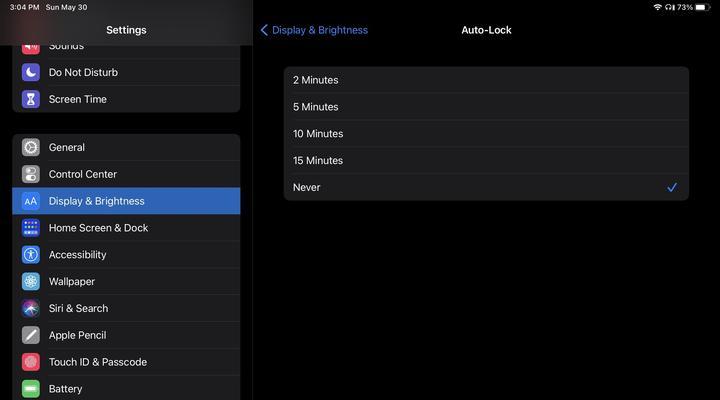Tap the Wallpaper flower icon
The height and width of the screenshot is (400, 720).
tap(31, 282)
